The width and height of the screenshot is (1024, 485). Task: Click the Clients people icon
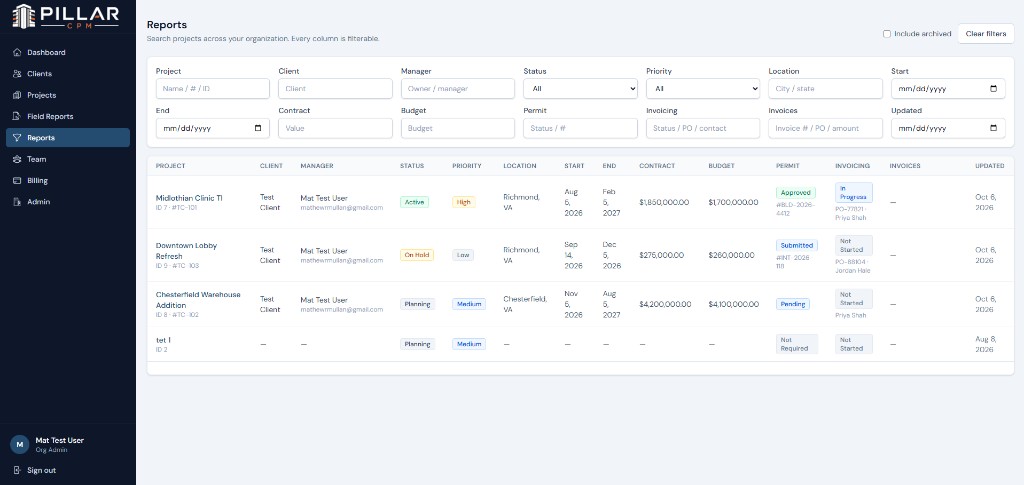[17, 74]
